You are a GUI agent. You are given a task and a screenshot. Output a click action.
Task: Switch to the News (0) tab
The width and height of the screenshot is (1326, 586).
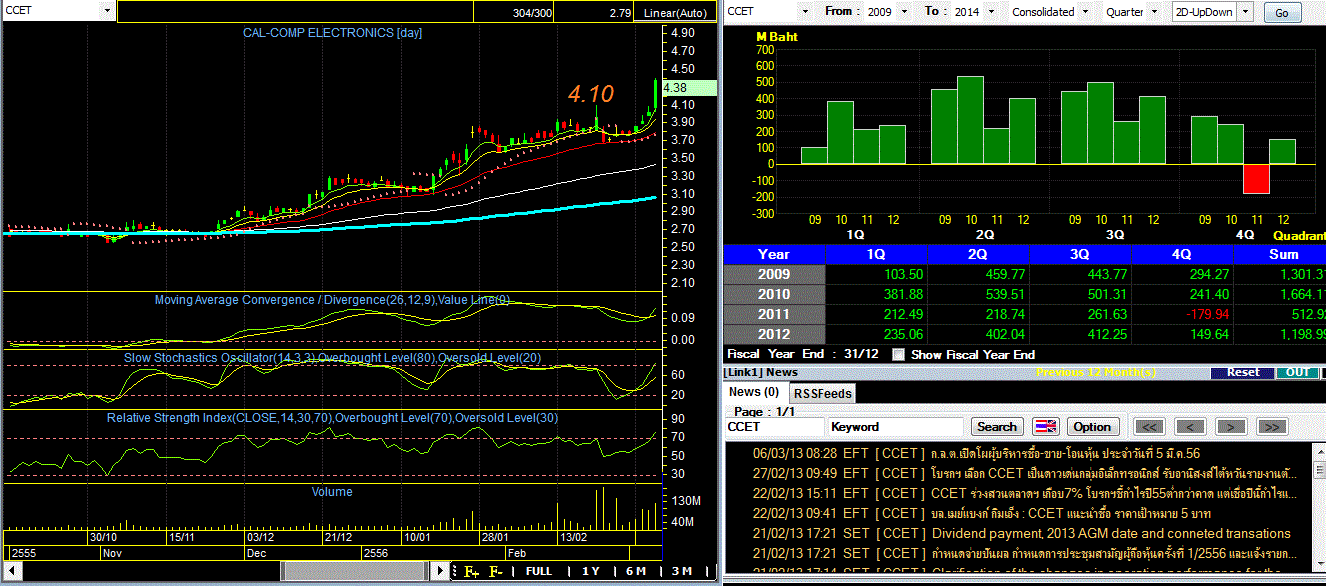tap(754, 392)
